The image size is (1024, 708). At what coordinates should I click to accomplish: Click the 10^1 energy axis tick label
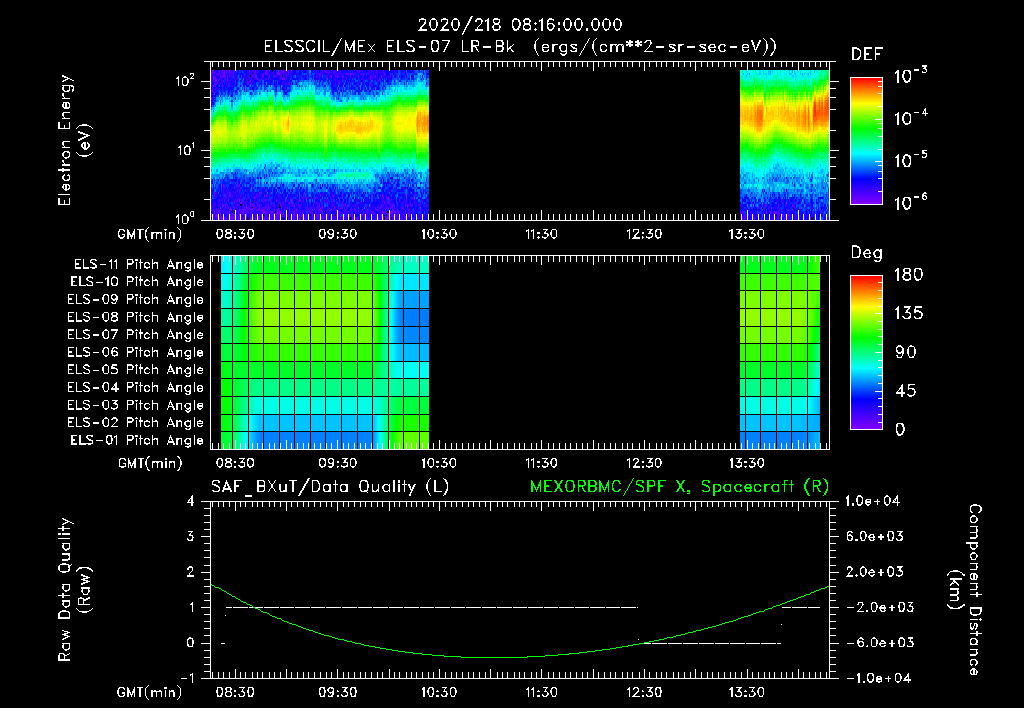click(185, 150)
